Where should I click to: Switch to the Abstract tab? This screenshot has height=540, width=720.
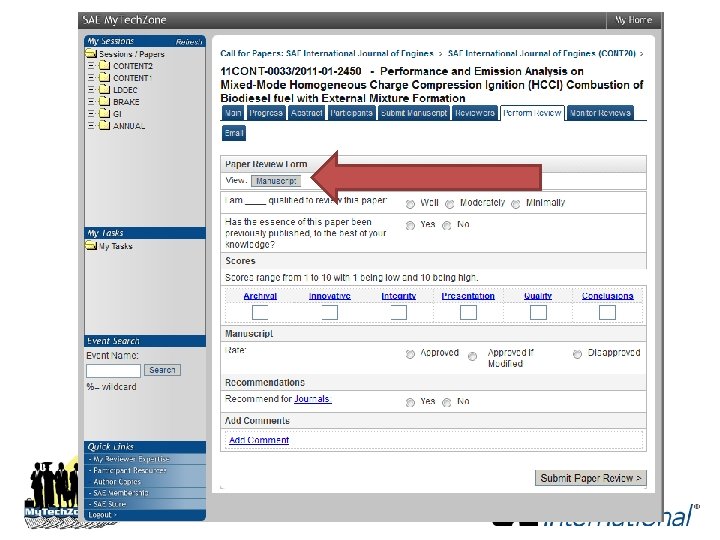(x=306, y=113)
